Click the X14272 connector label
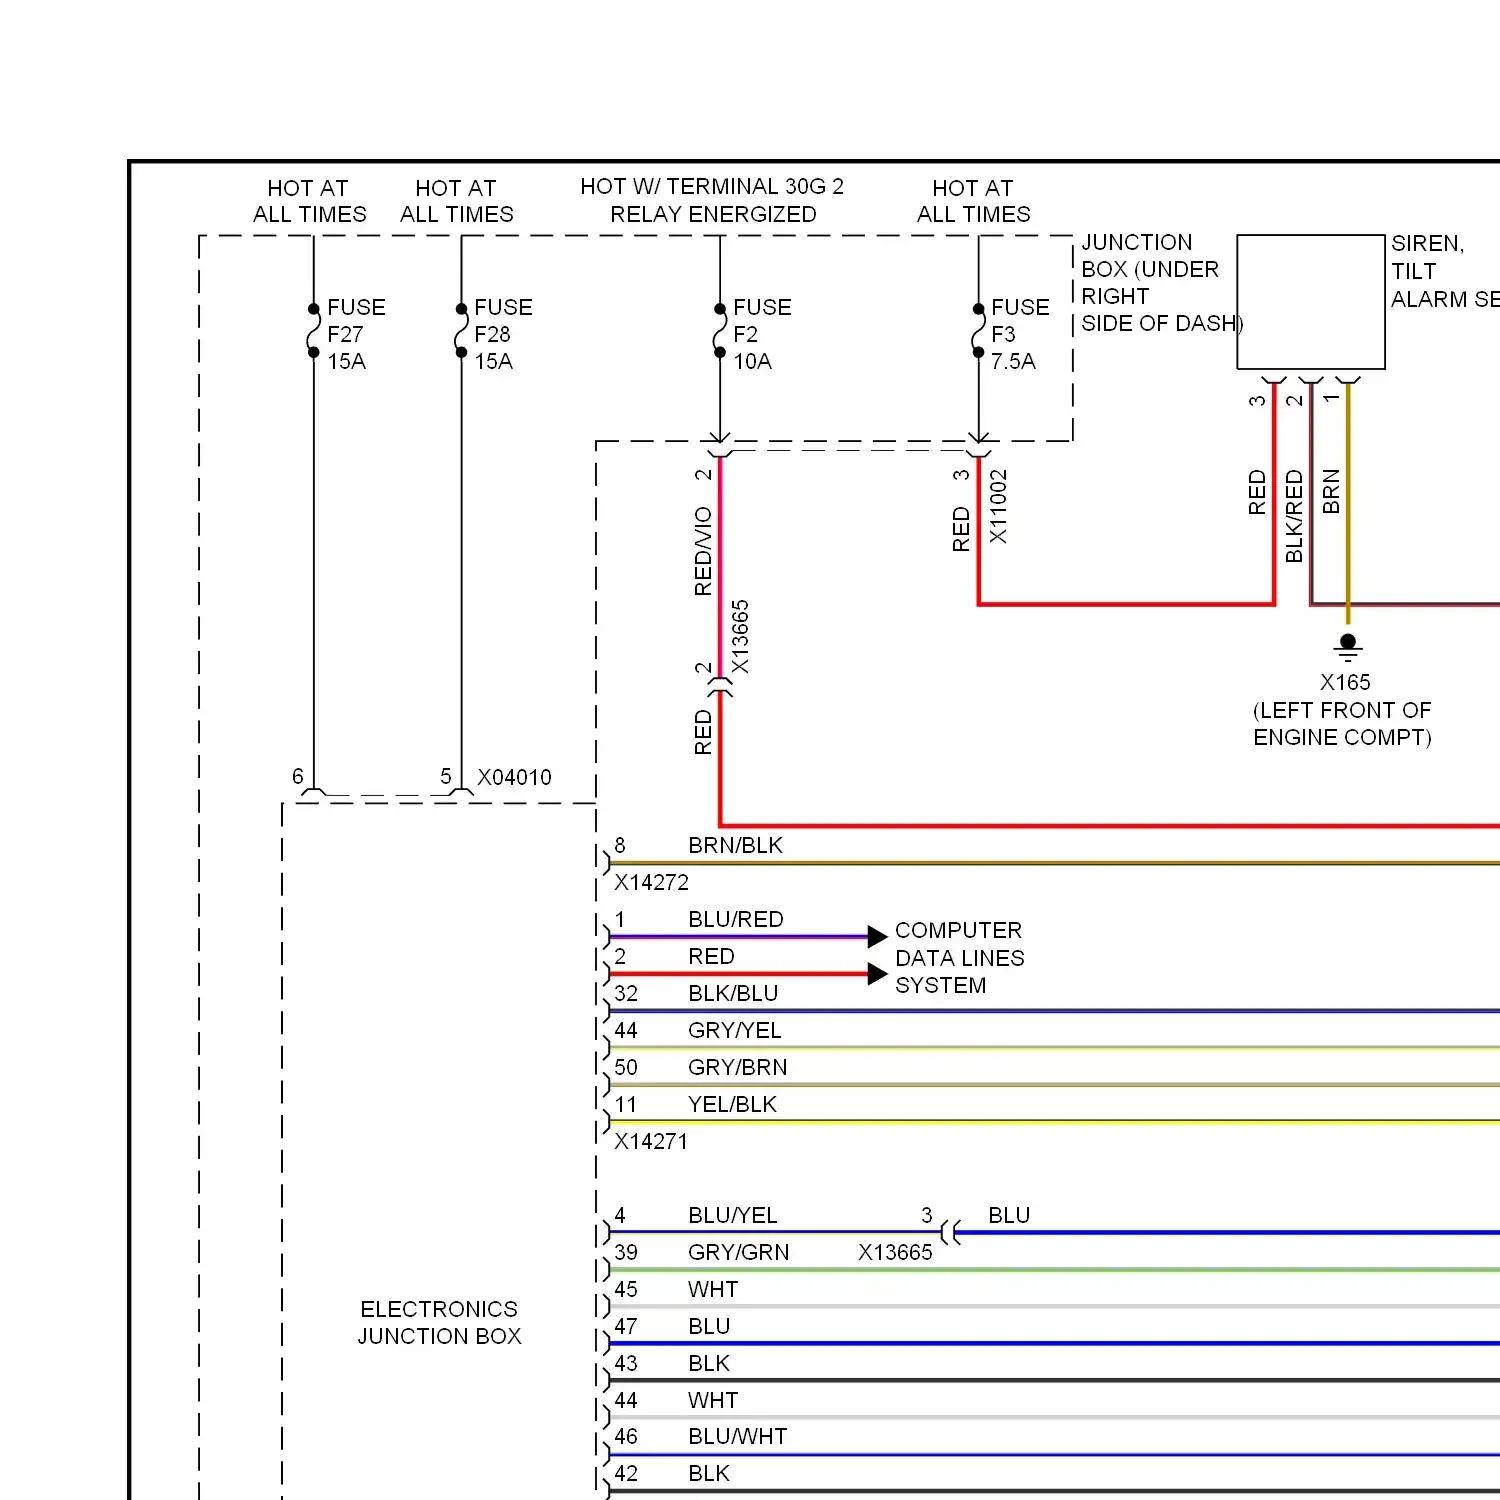 (x=651, y=882)
